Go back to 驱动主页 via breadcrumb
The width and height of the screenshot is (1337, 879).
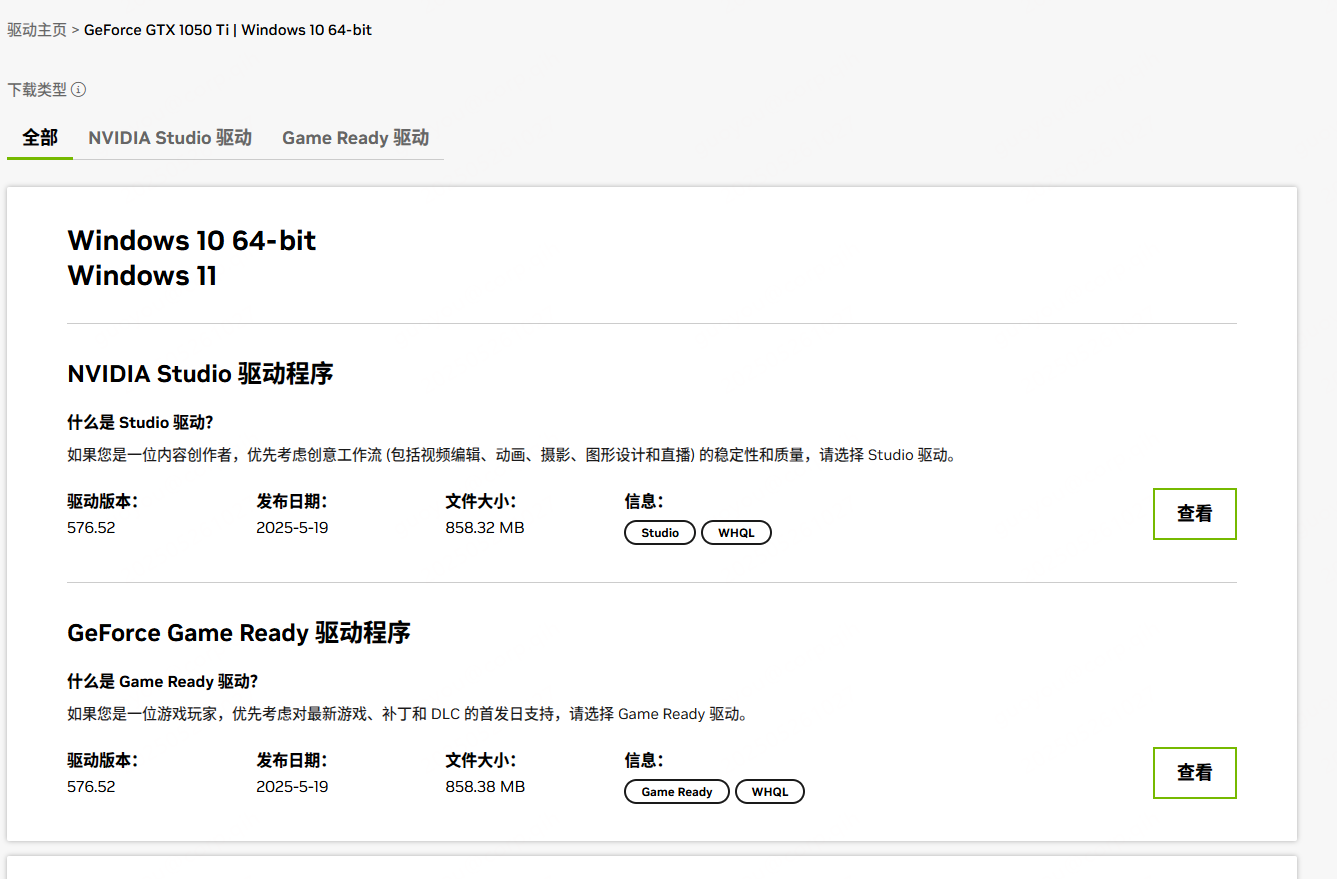[x=37, y=30]
